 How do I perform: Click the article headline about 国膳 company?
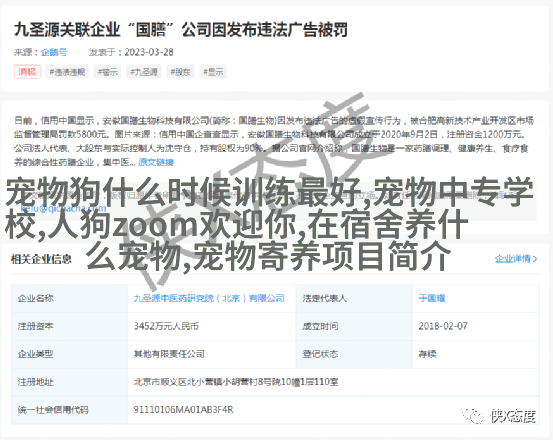point(181,30)
